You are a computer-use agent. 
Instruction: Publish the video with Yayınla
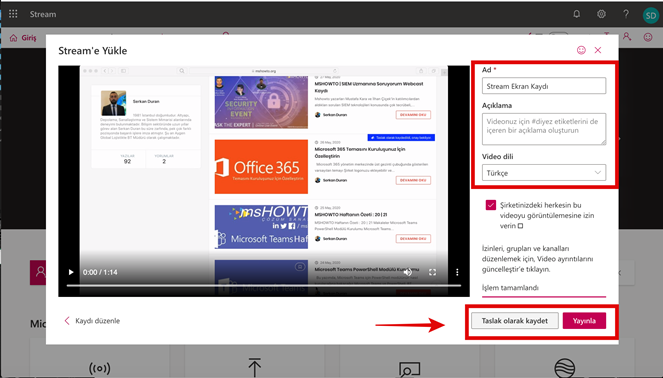(584, 320)
